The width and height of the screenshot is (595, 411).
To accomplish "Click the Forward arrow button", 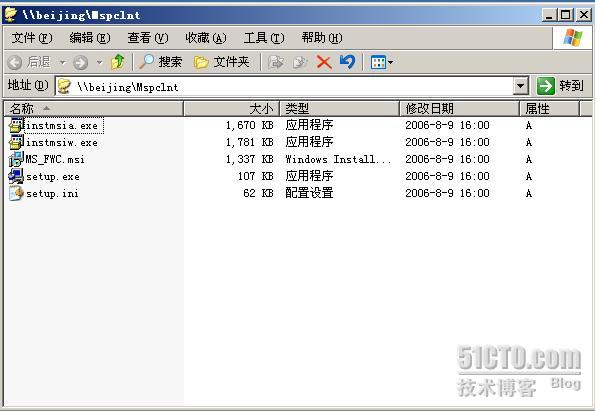I will pos(80,62).
